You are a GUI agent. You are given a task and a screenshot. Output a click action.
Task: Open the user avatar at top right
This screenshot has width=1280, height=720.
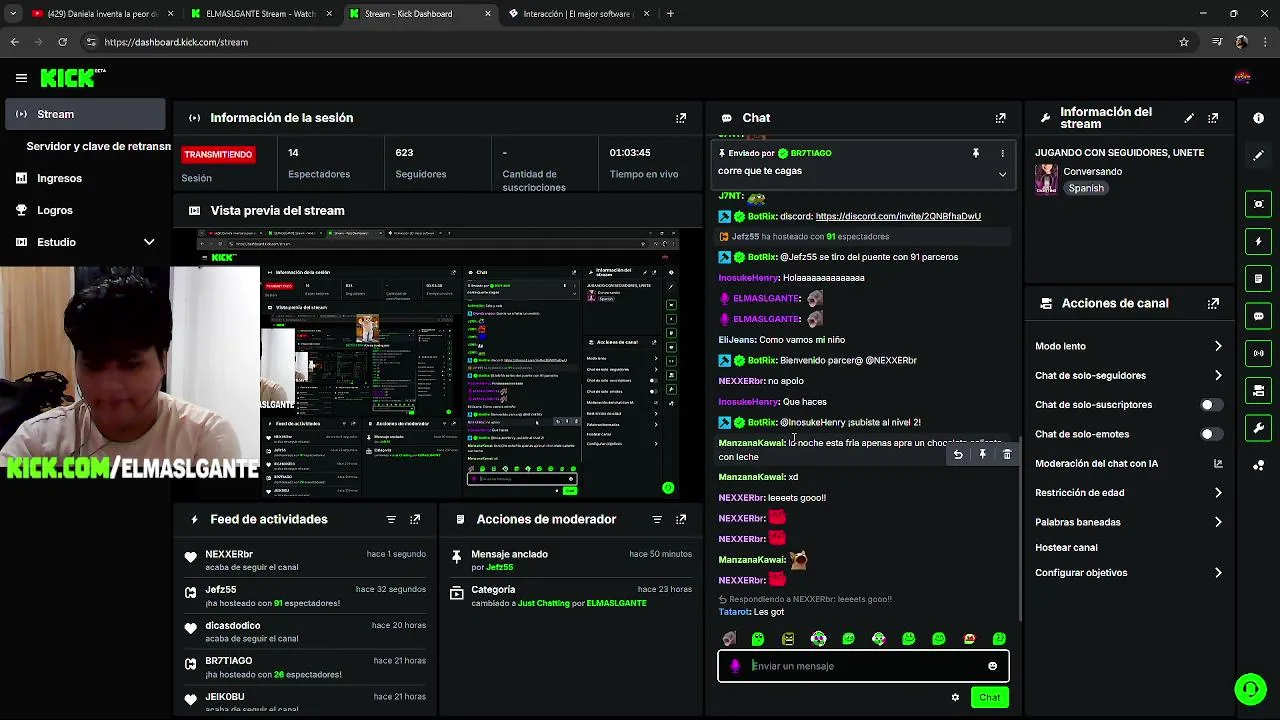click(x=1242, y=78)
